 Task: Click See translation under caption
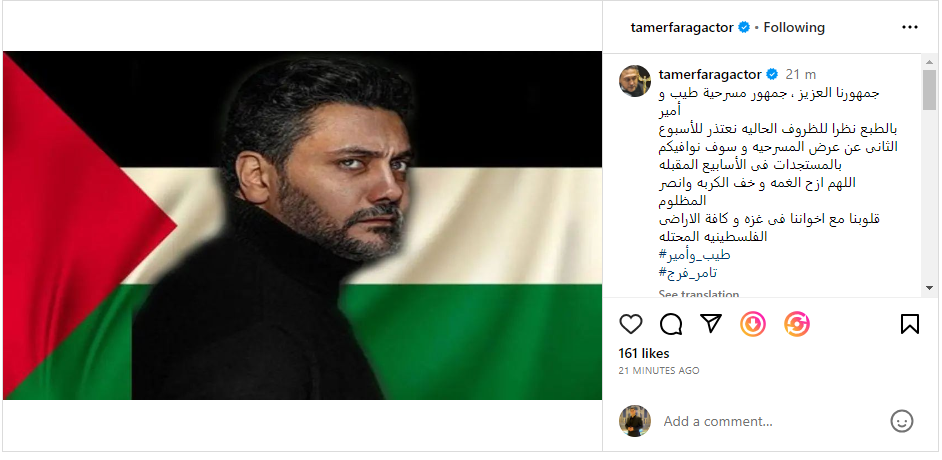point(699,294)
